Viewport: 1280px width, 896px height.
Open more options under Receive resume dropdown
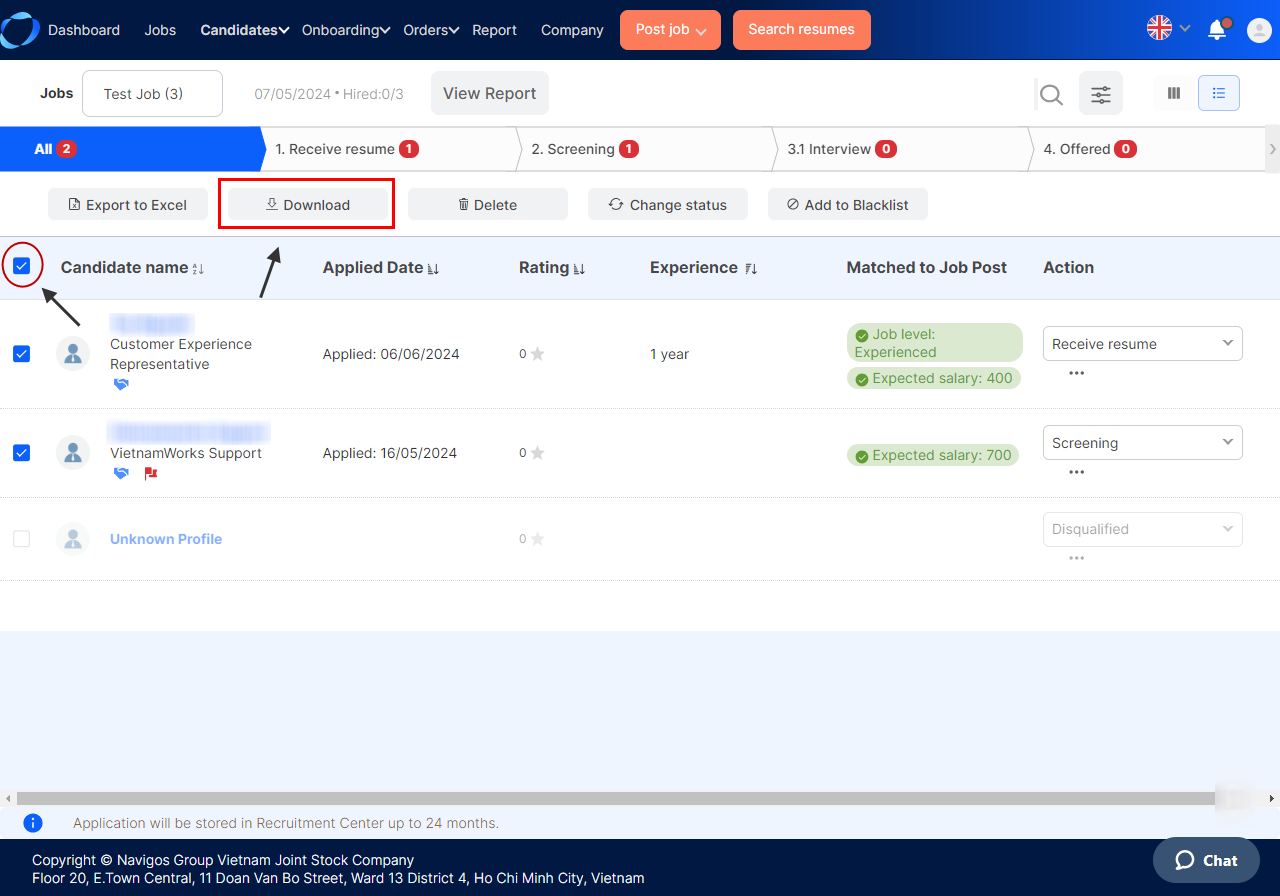[1076, 373]
